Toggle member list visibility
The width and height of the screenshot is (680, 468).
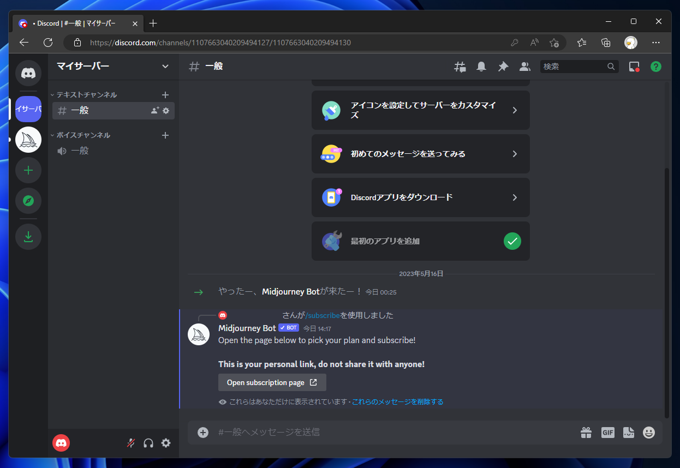pos(525,66)
